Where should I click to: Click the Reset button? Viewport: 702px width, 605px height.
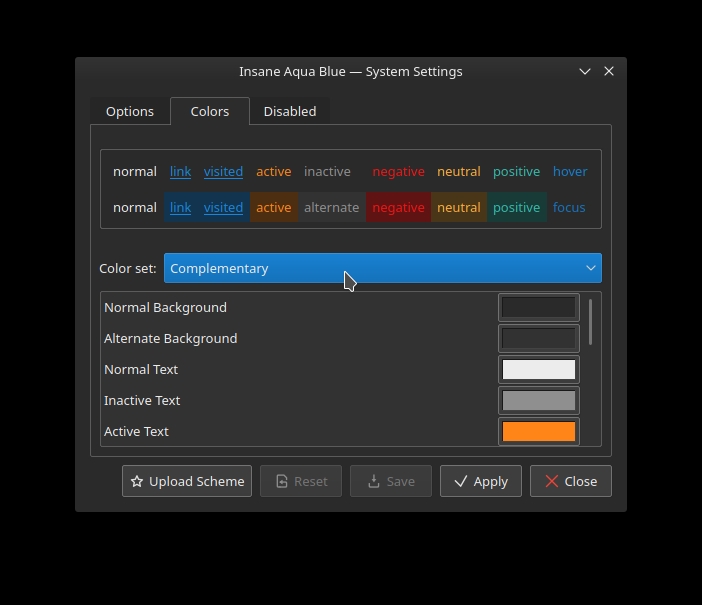(301, 481)
